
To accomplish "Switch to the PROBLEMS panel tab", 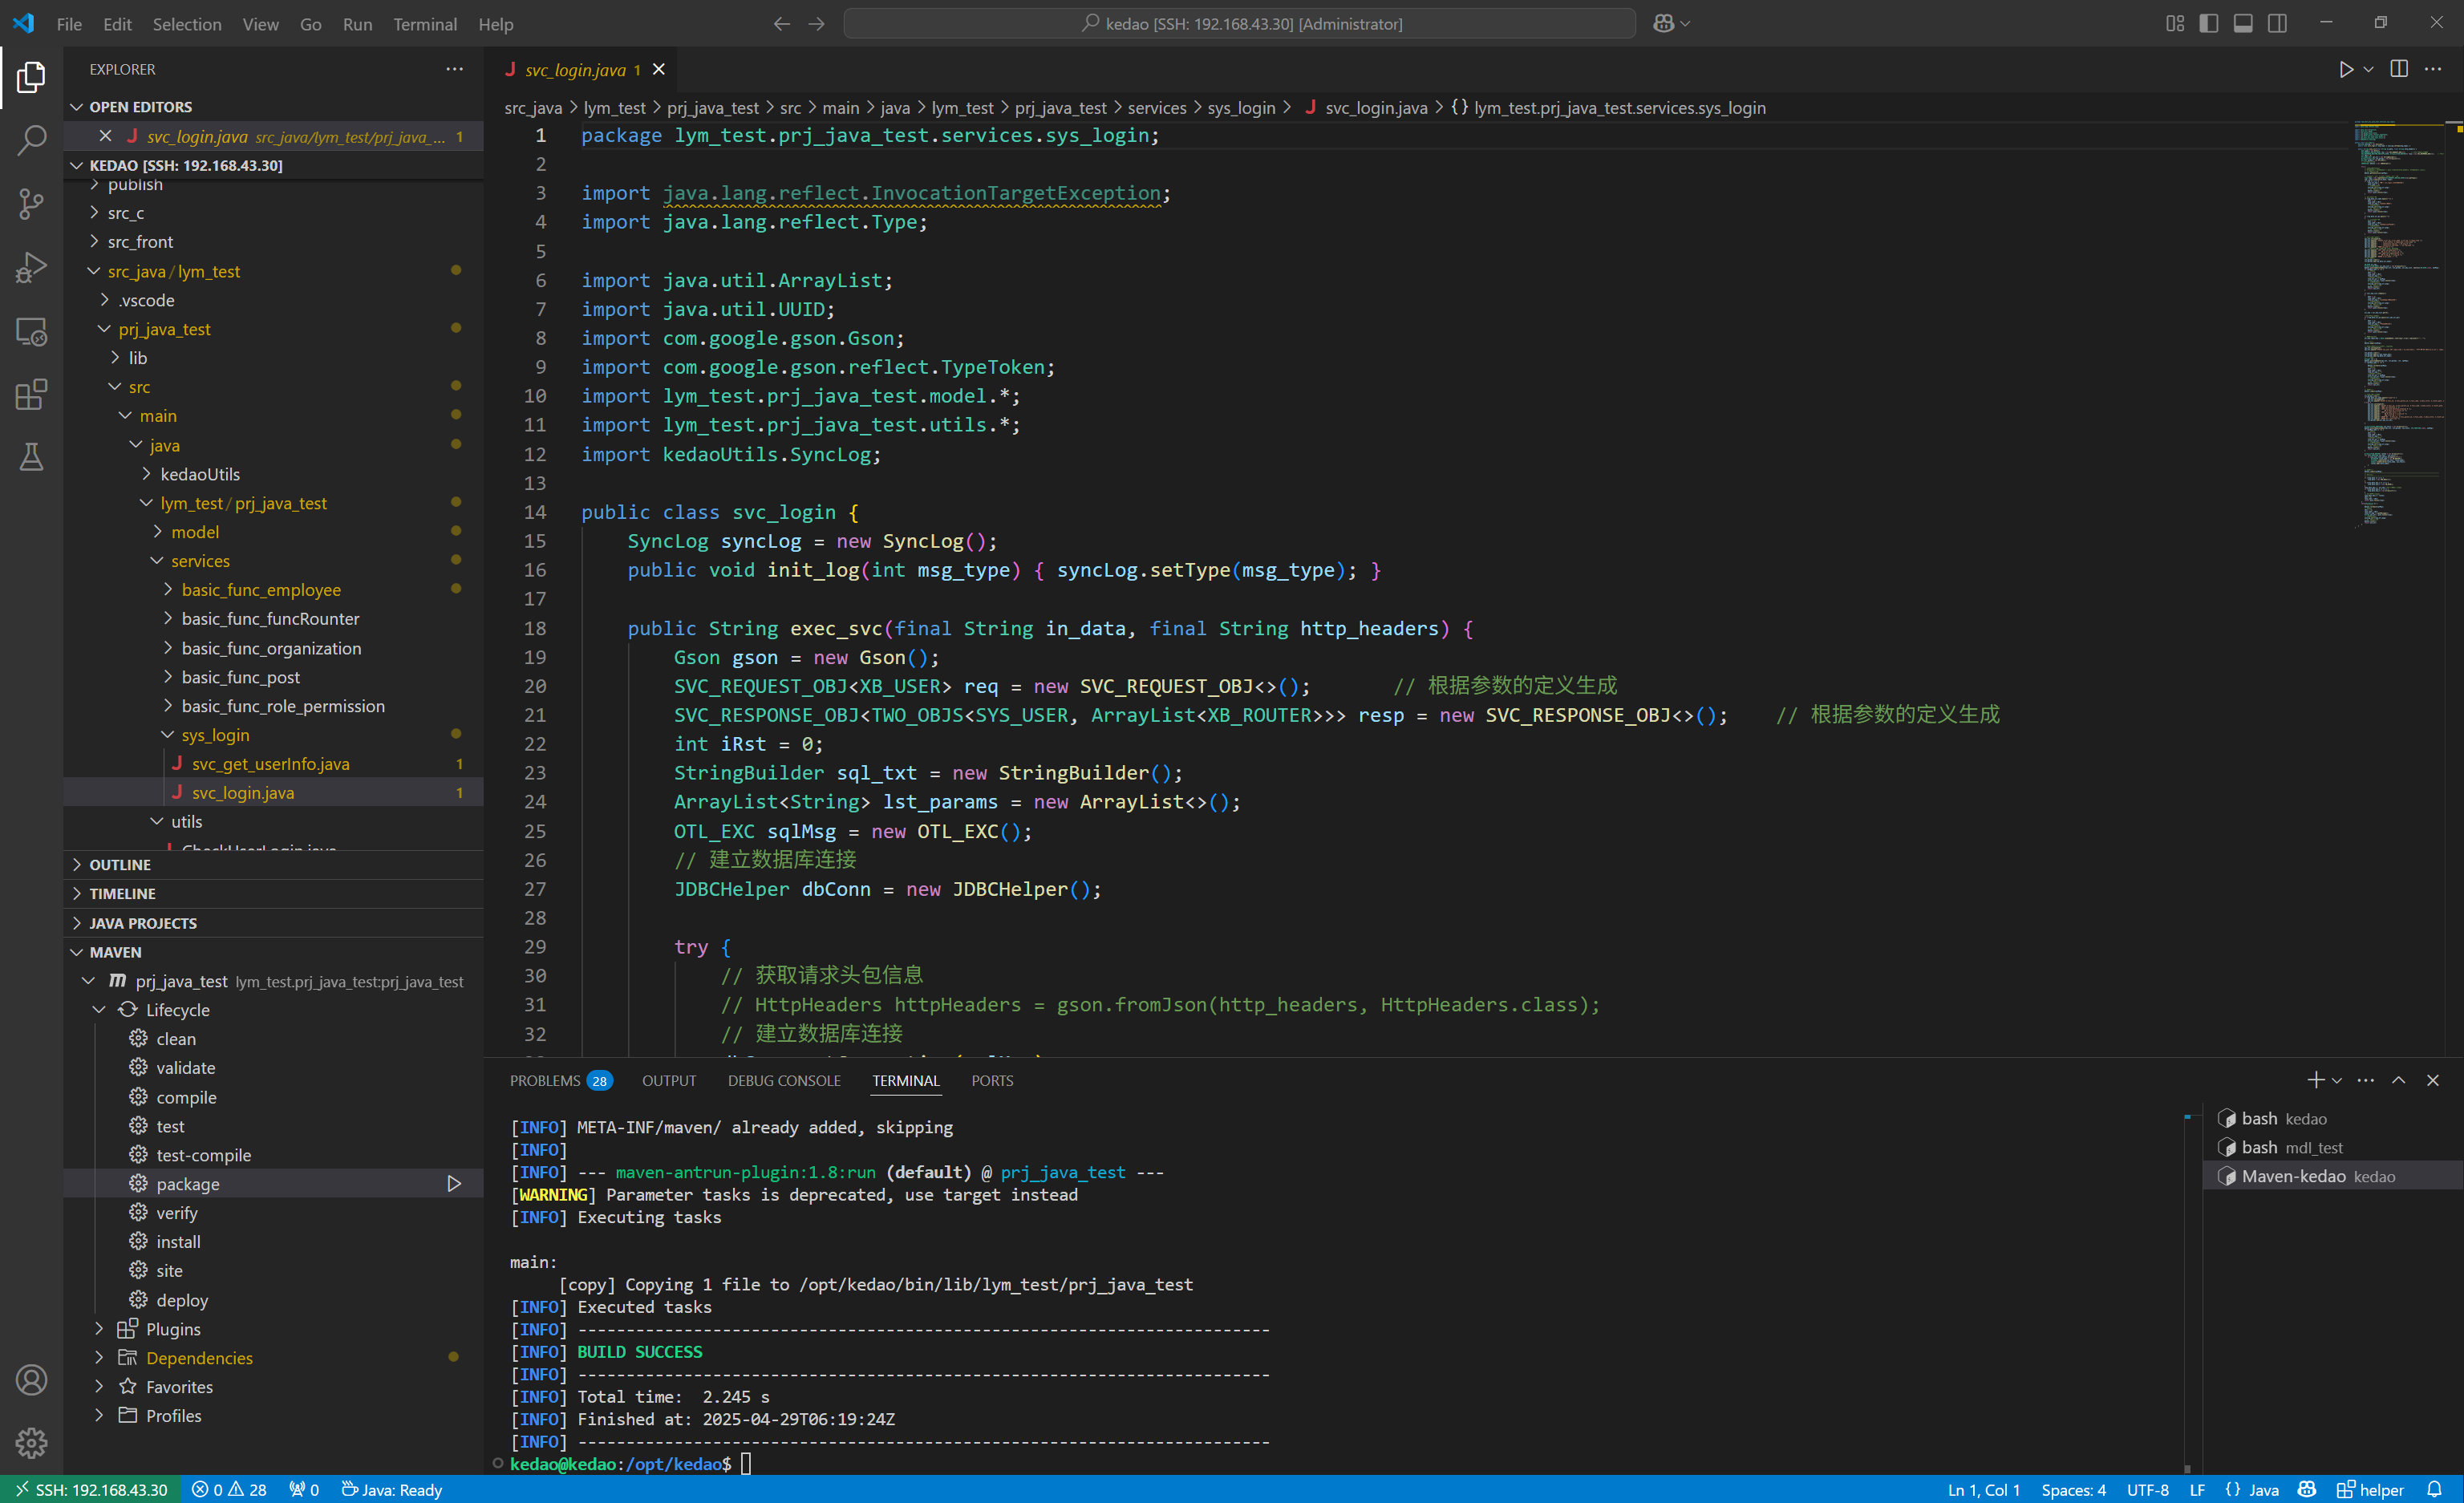I will coord(545,1081).
